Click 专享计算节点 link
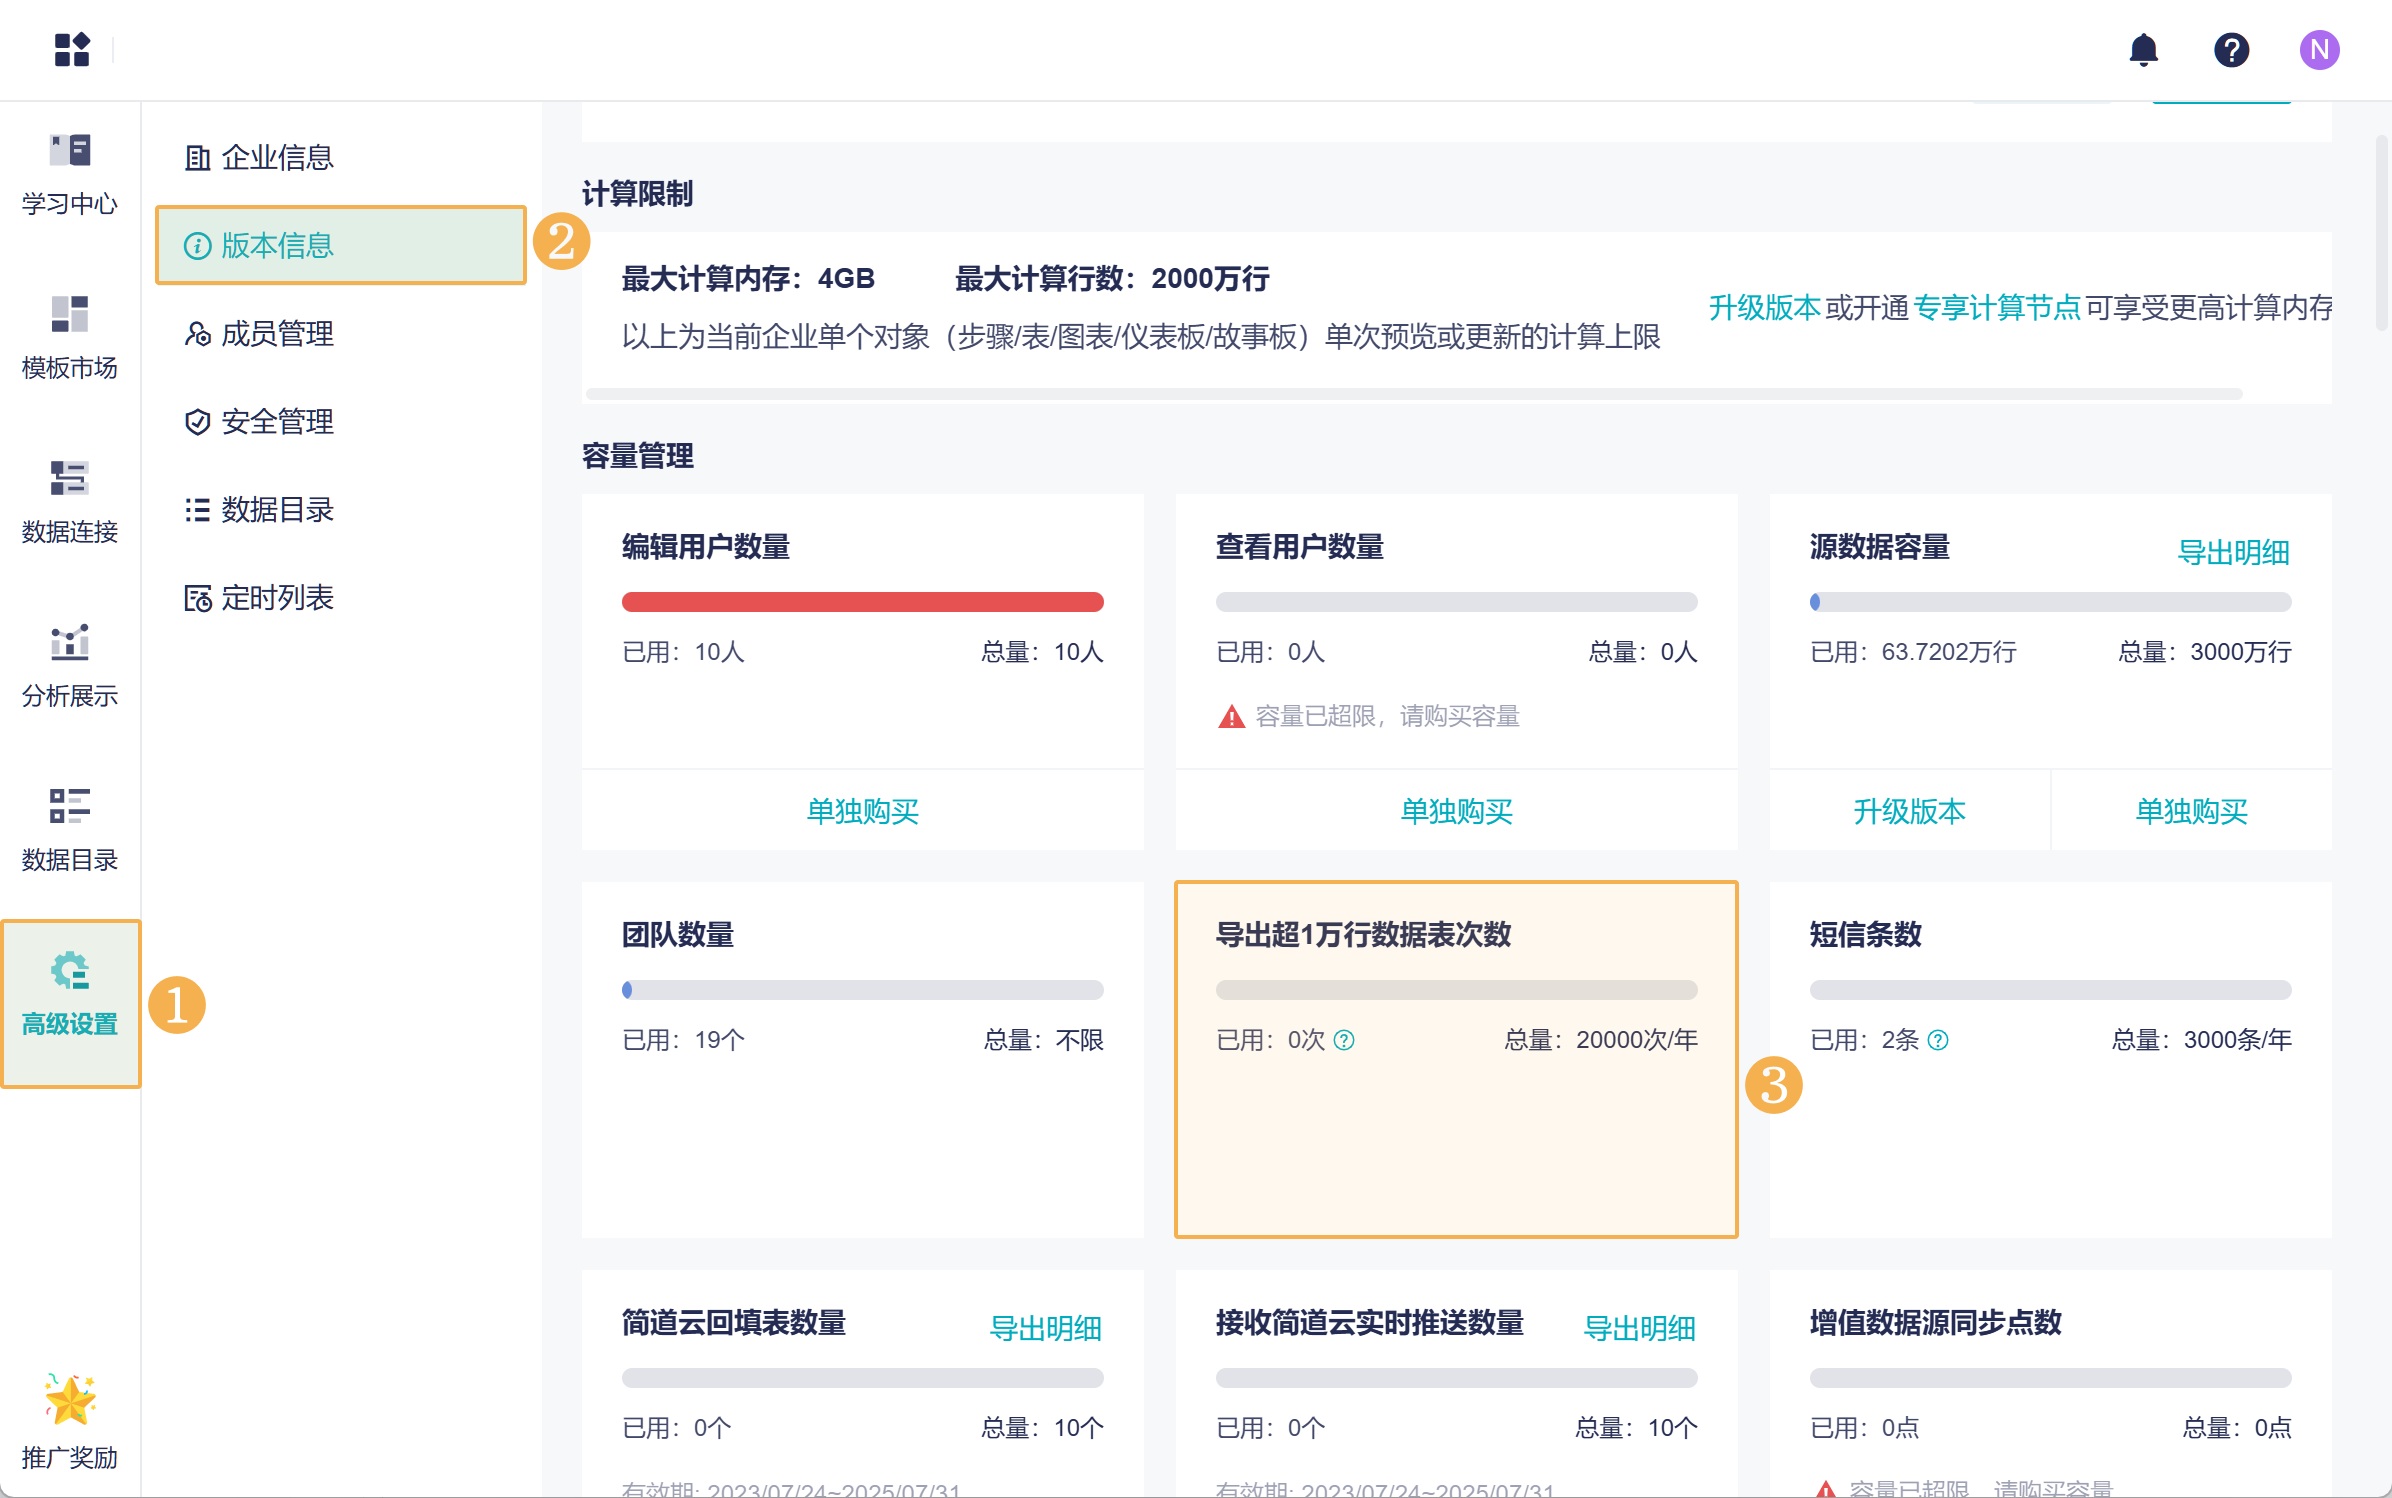2392x1498 pixels. pyautogui.click(x=1996, y=308)
